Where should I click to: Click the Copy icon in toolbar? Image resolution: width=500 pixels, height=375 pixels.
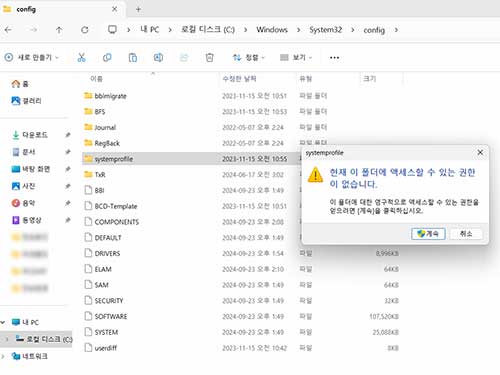(x=107, y=58)
